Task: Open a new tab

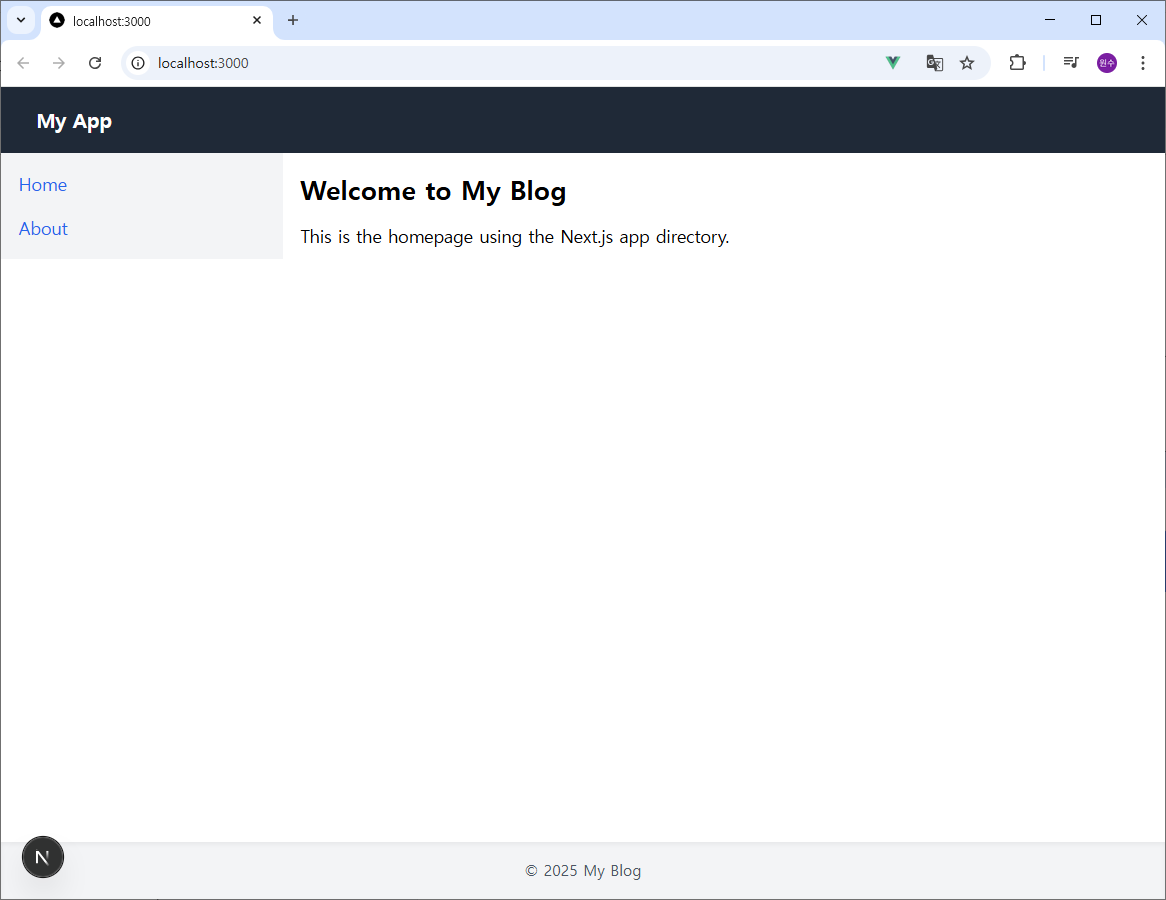Action: (293, 20)
